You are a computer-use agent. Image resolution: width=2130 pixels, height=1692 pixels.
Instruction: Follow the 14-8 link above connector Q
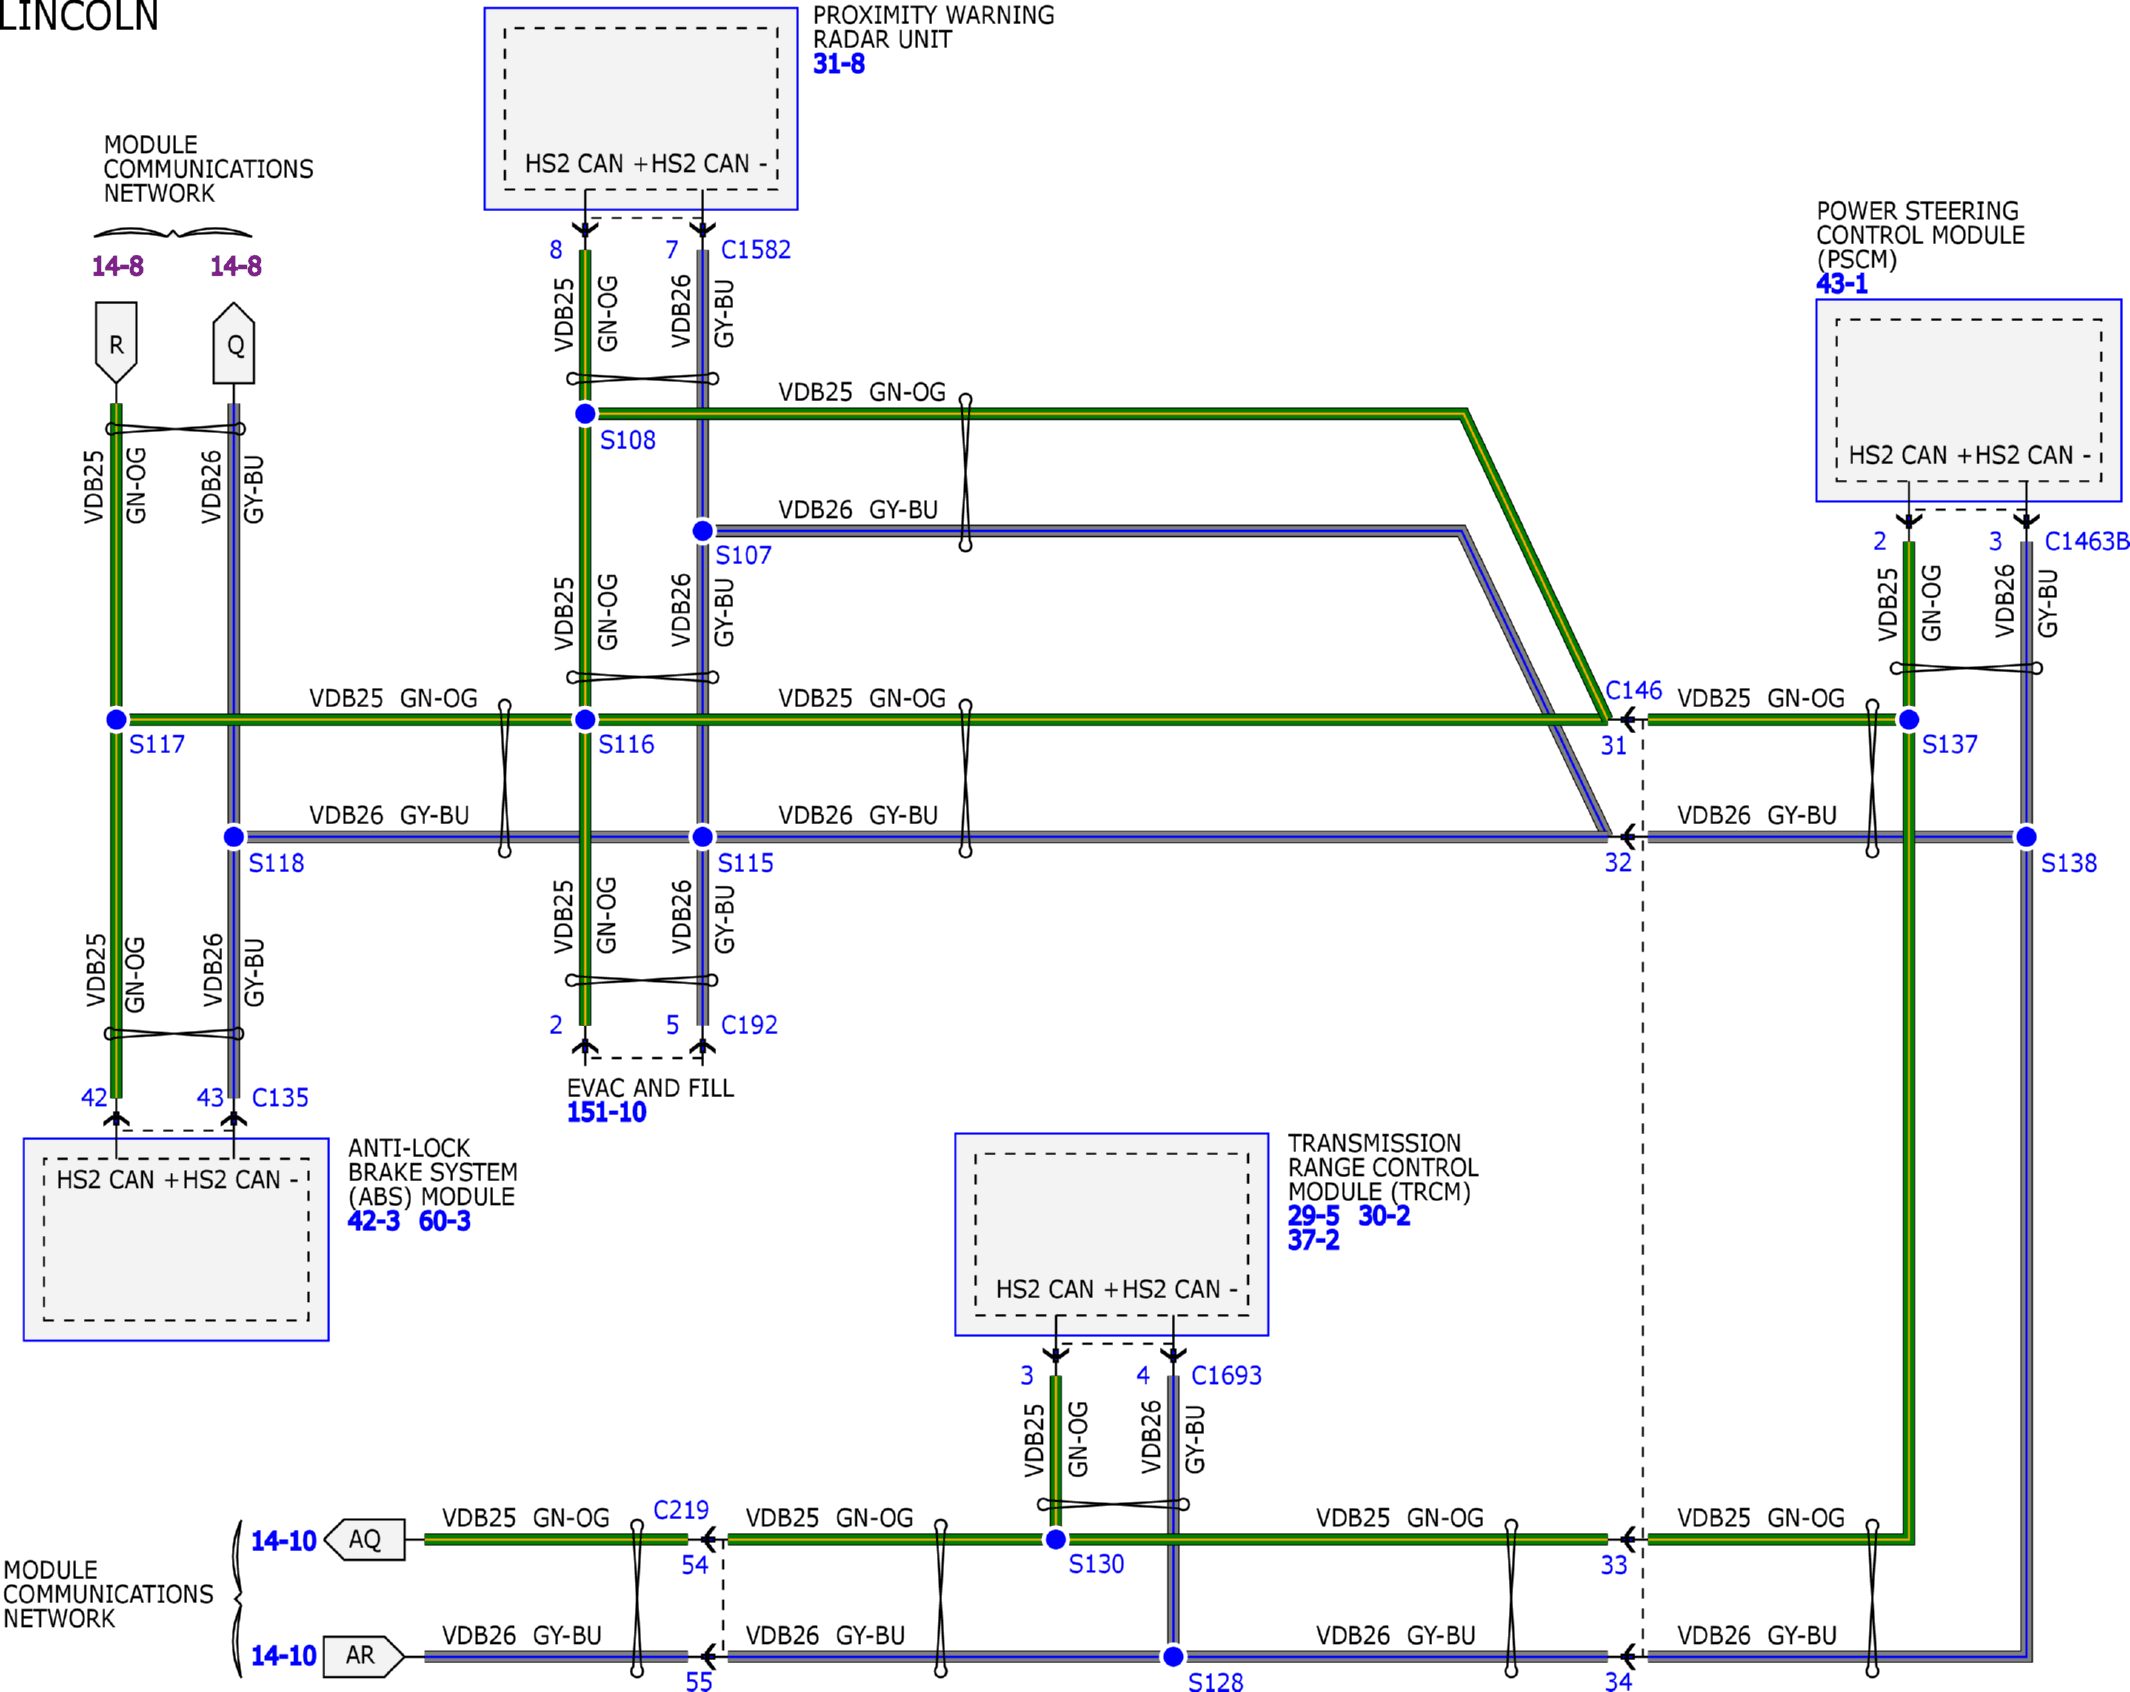coord(235,266)
